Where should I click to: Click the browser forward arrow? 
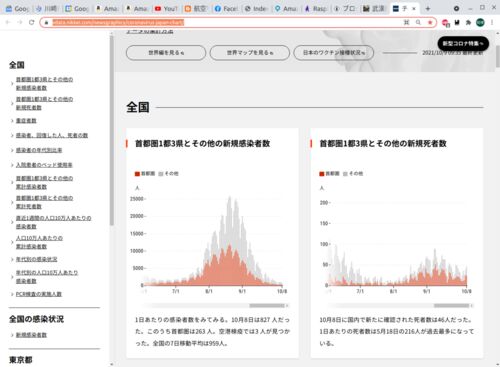click(20, 22)
